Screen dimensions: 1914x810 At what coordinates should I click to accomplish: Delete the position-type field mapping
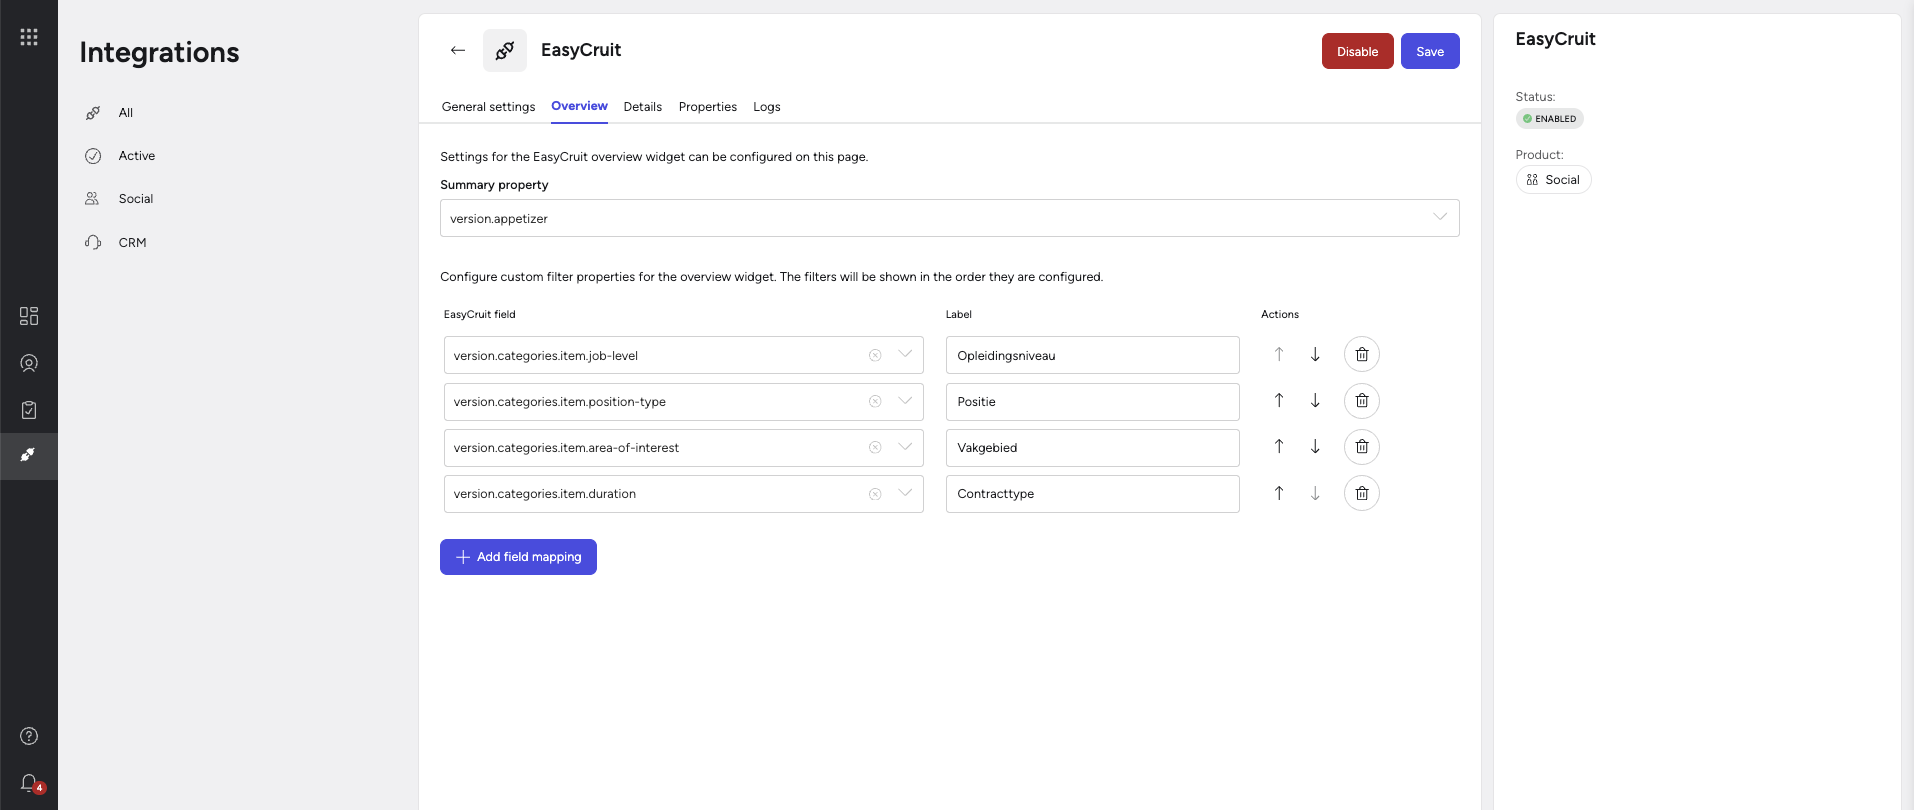[x=1362, y=400]
